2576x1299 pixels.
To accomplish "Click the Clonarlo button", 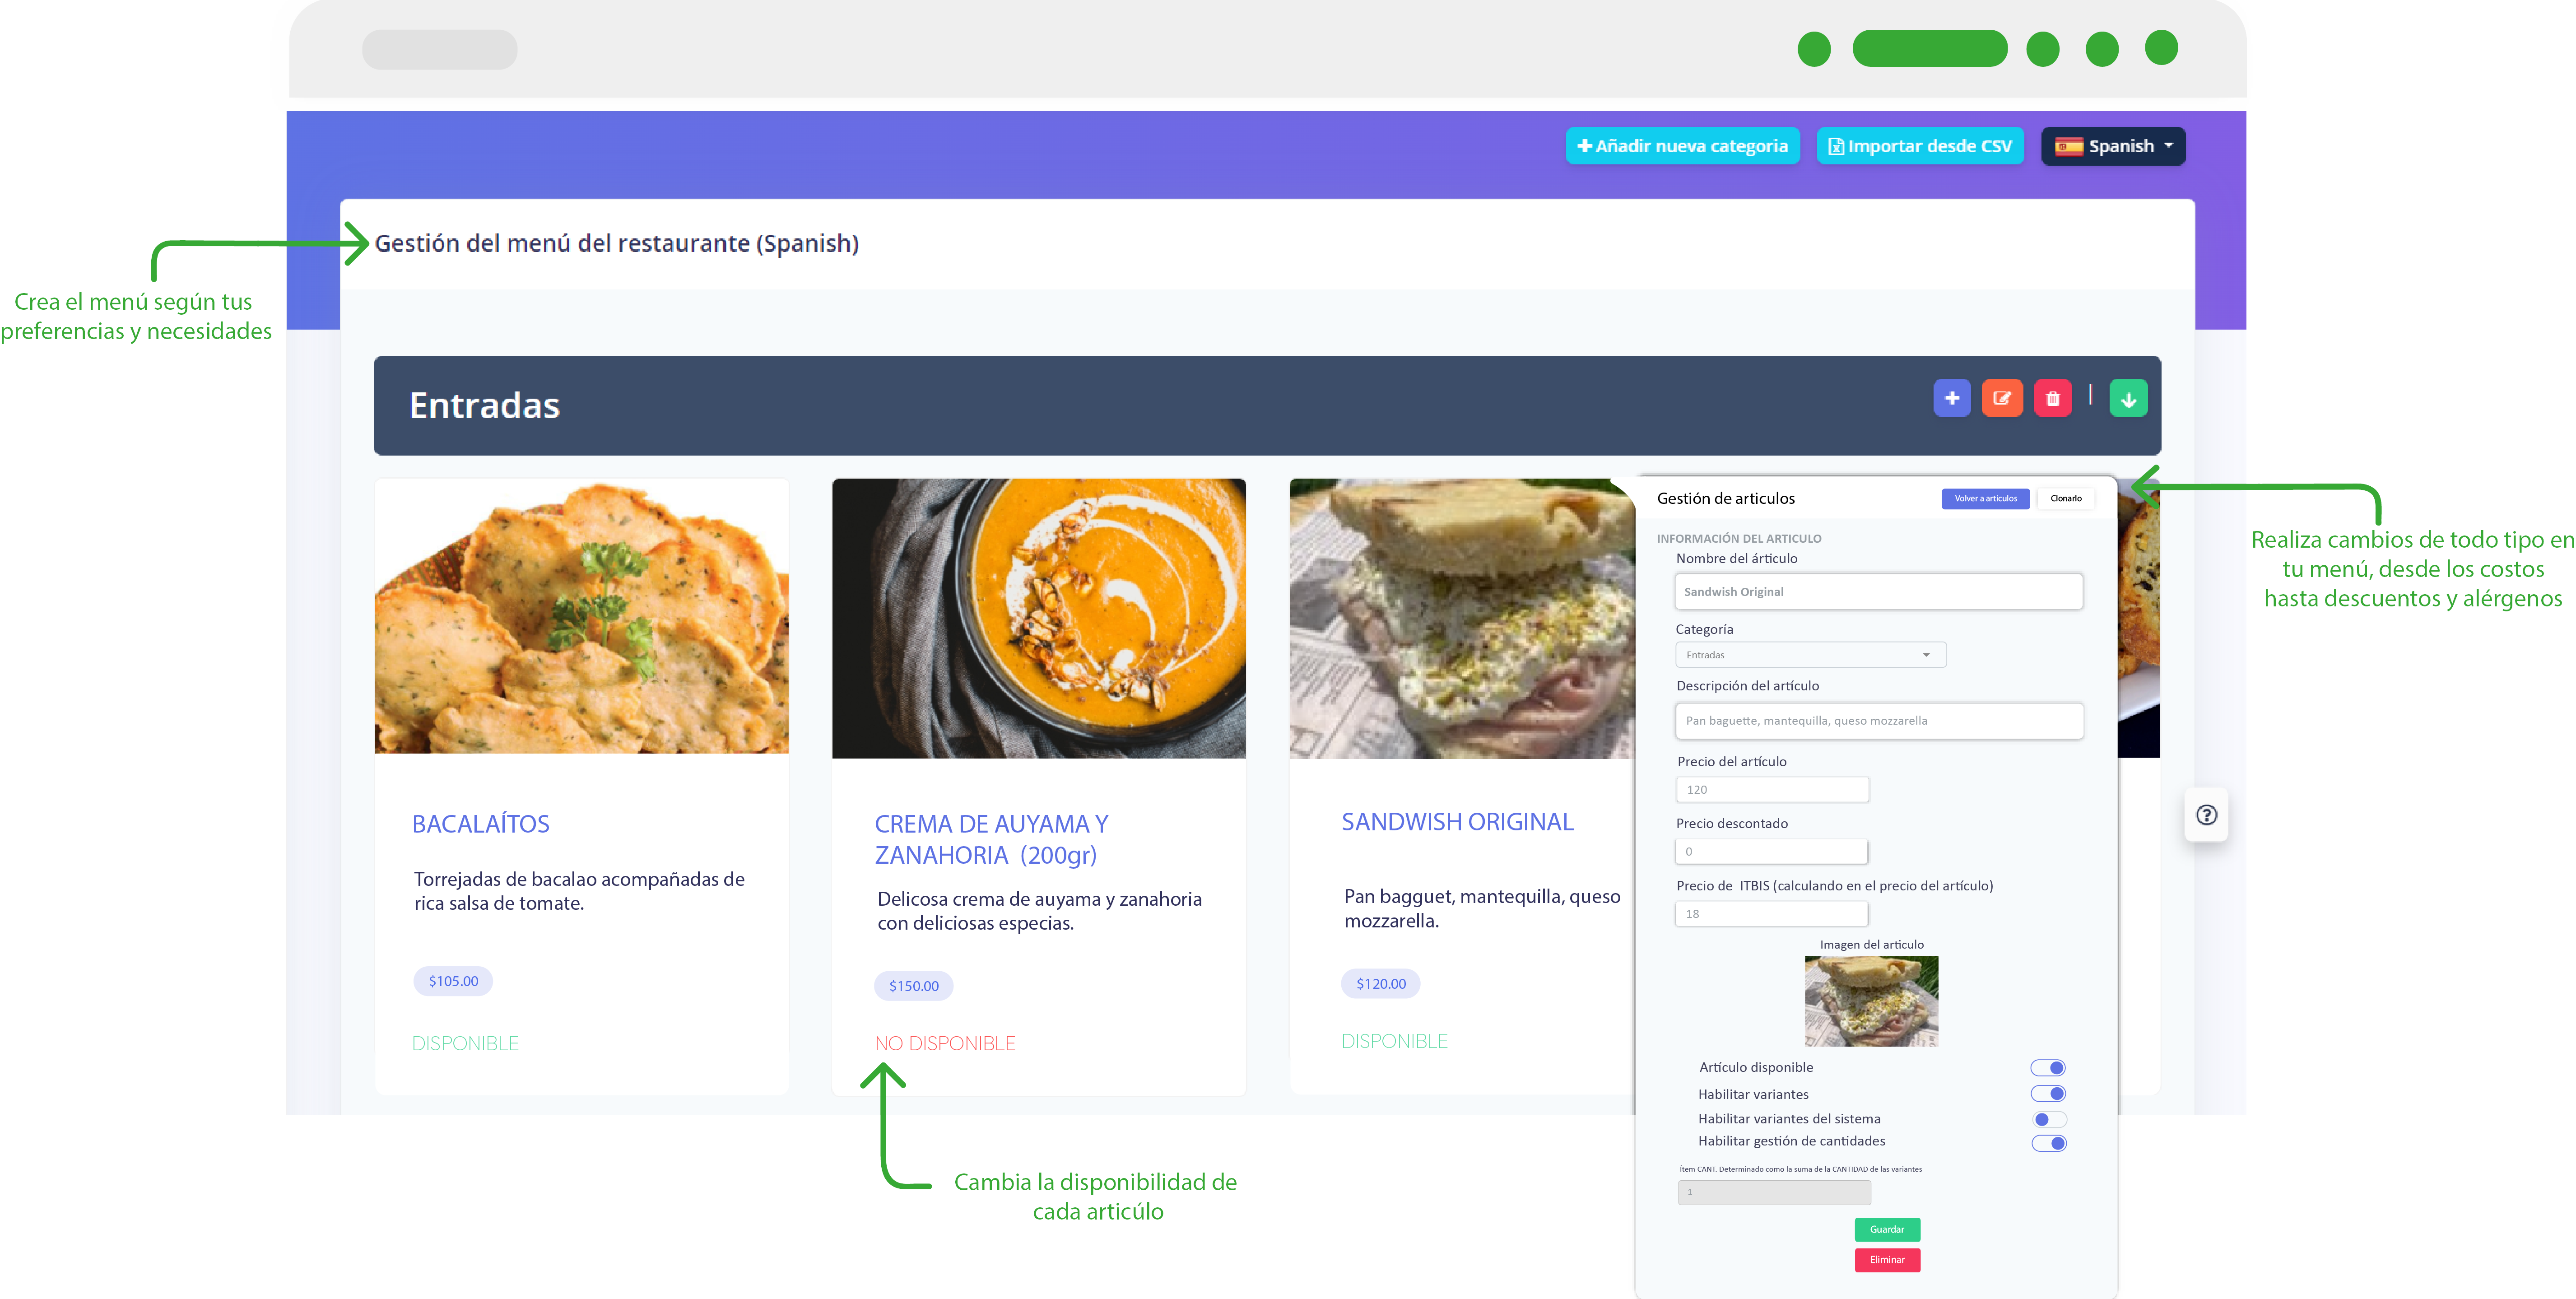I will [x=2065, y=498].
